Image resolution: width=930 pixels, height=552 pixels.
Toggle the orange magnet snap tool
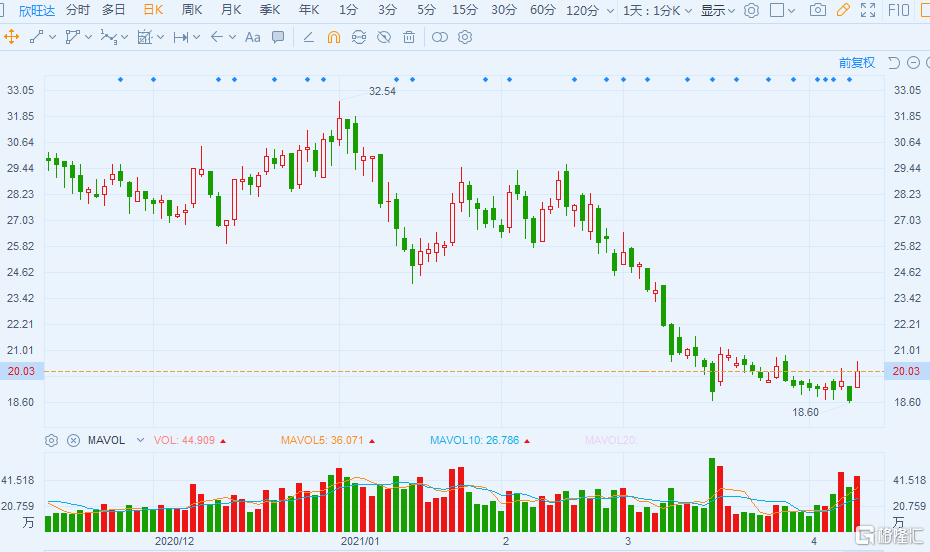point(334,37)
